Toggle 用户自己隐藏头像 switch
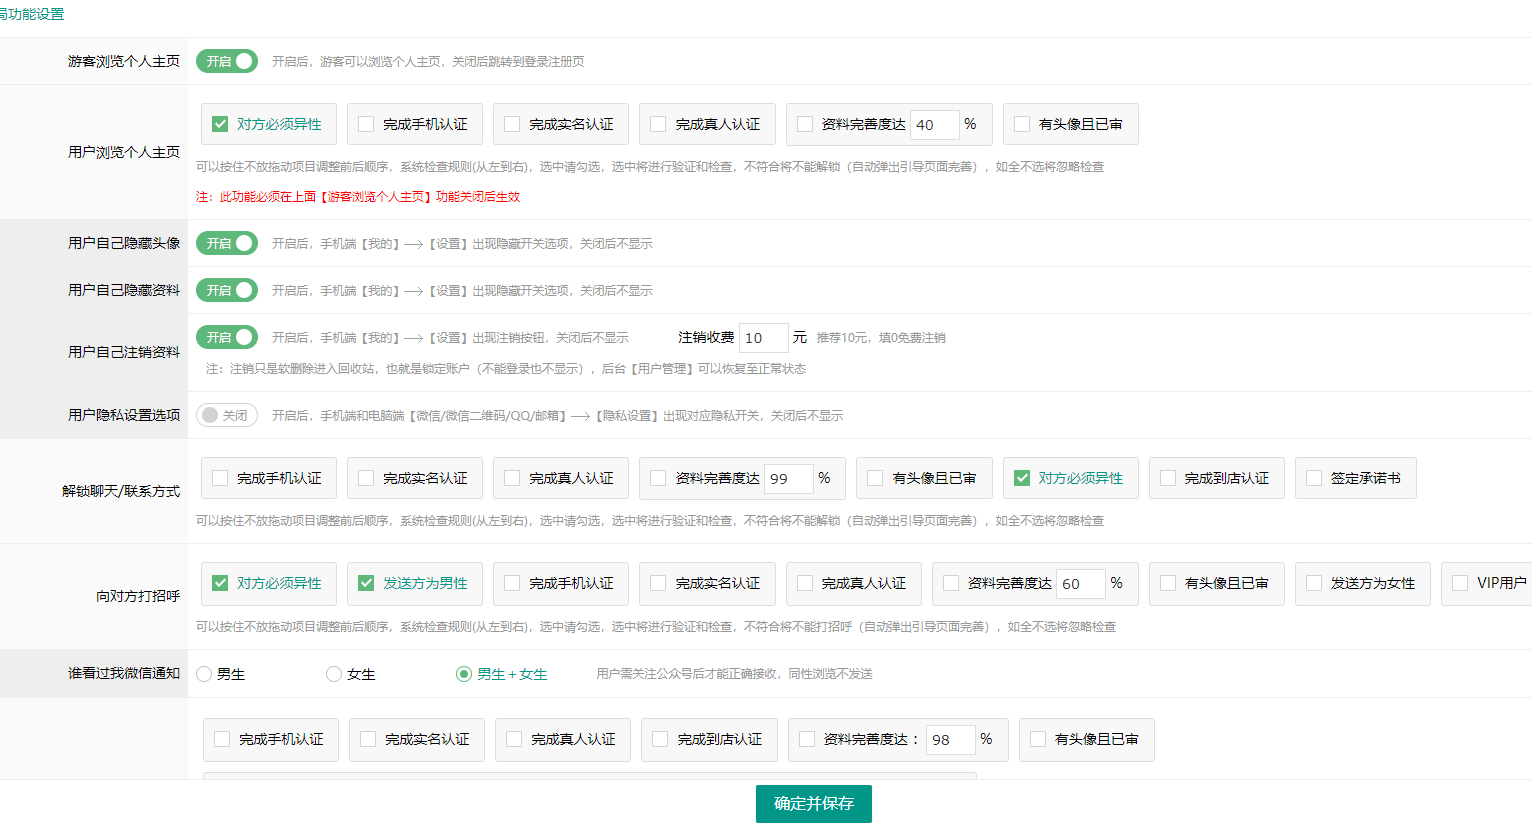The image size is (1532, 825). tap(227, 243)
